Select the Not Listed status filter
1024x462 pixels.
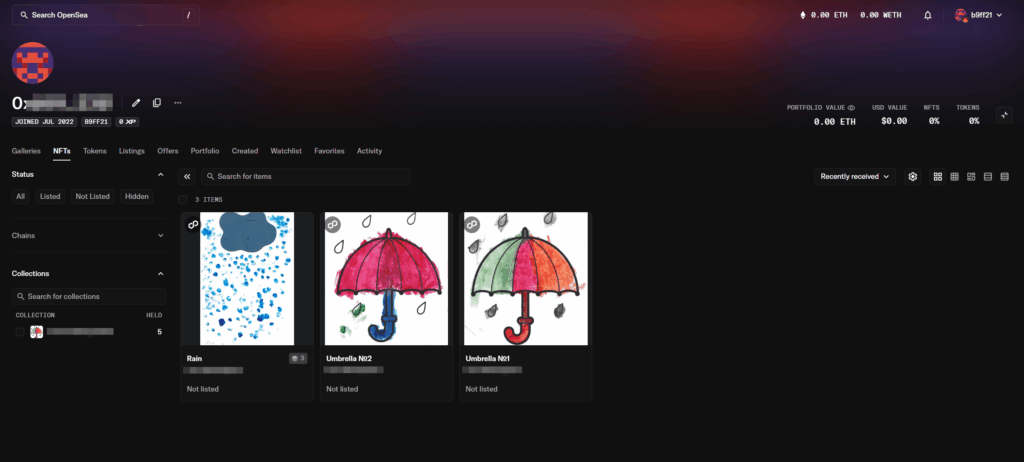coord(92,196)
